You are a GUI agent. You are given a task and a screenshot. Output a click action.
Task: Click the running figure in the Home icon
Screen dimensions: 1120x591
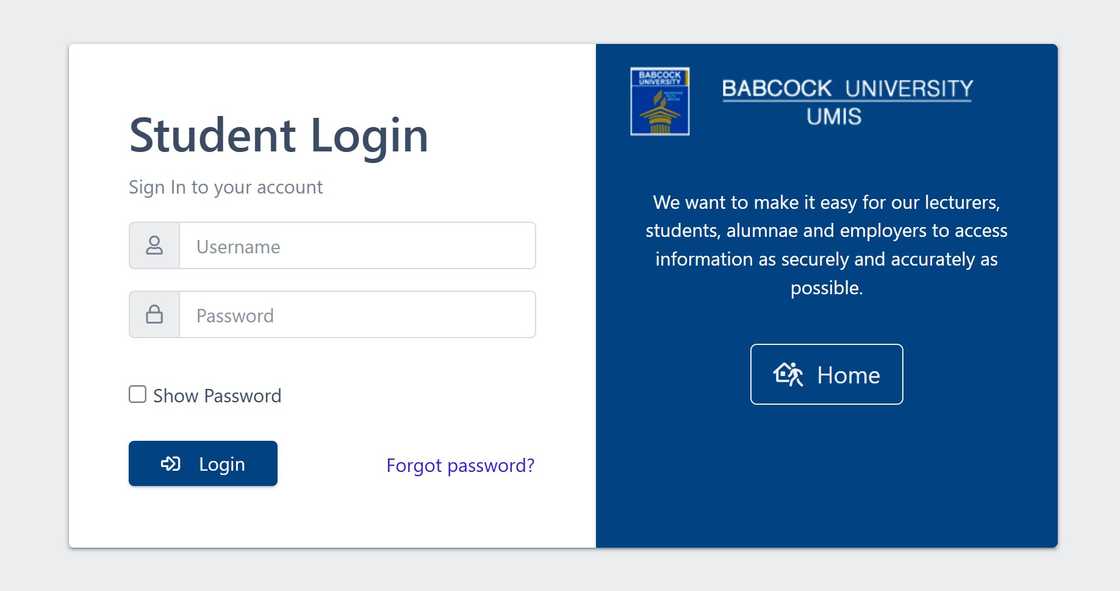(795, 375)
